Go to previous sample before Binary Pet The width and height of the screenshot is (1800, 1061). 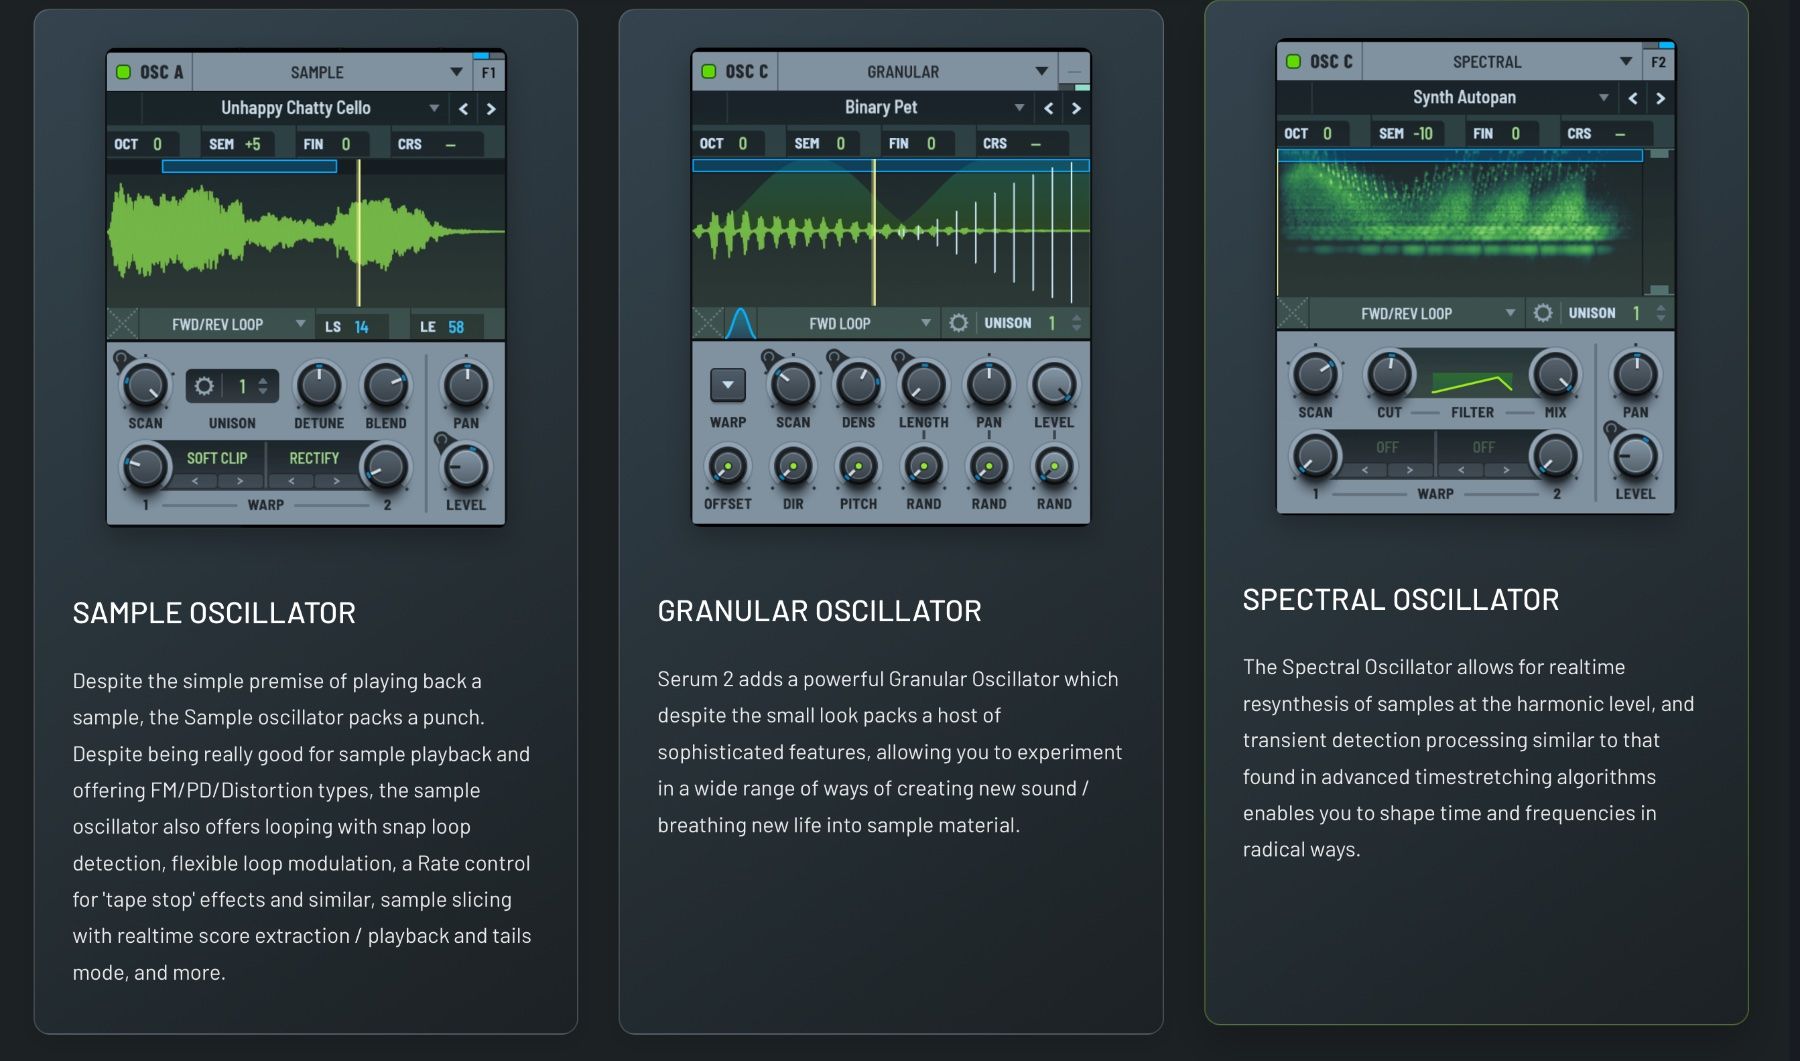(1048, 108)
